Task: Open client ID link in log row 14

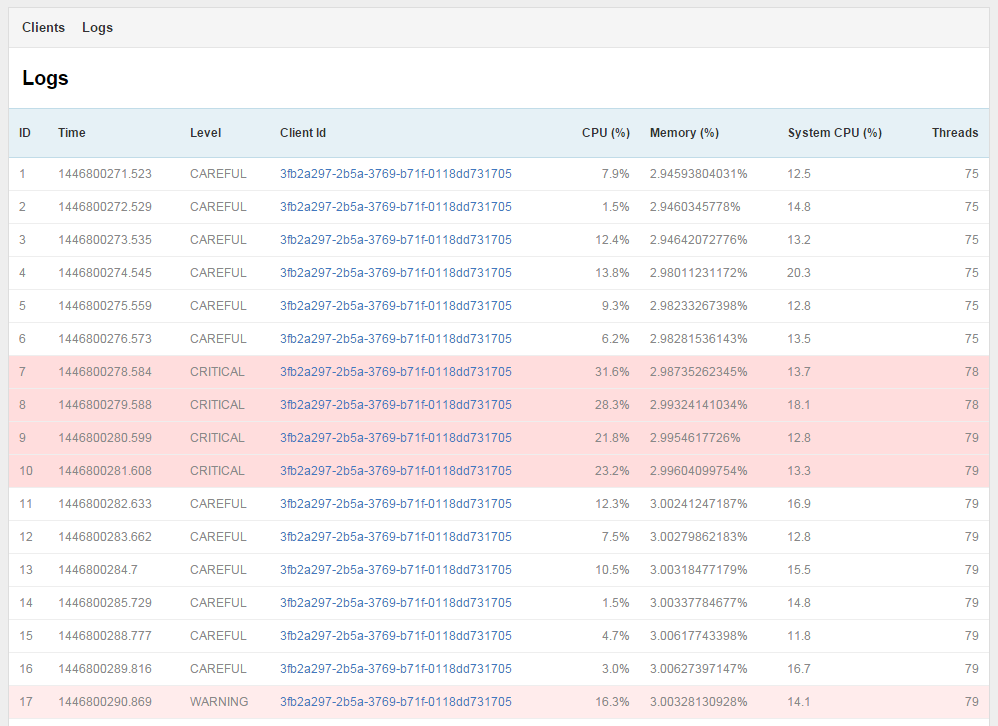Action: (x=396, y=603)
